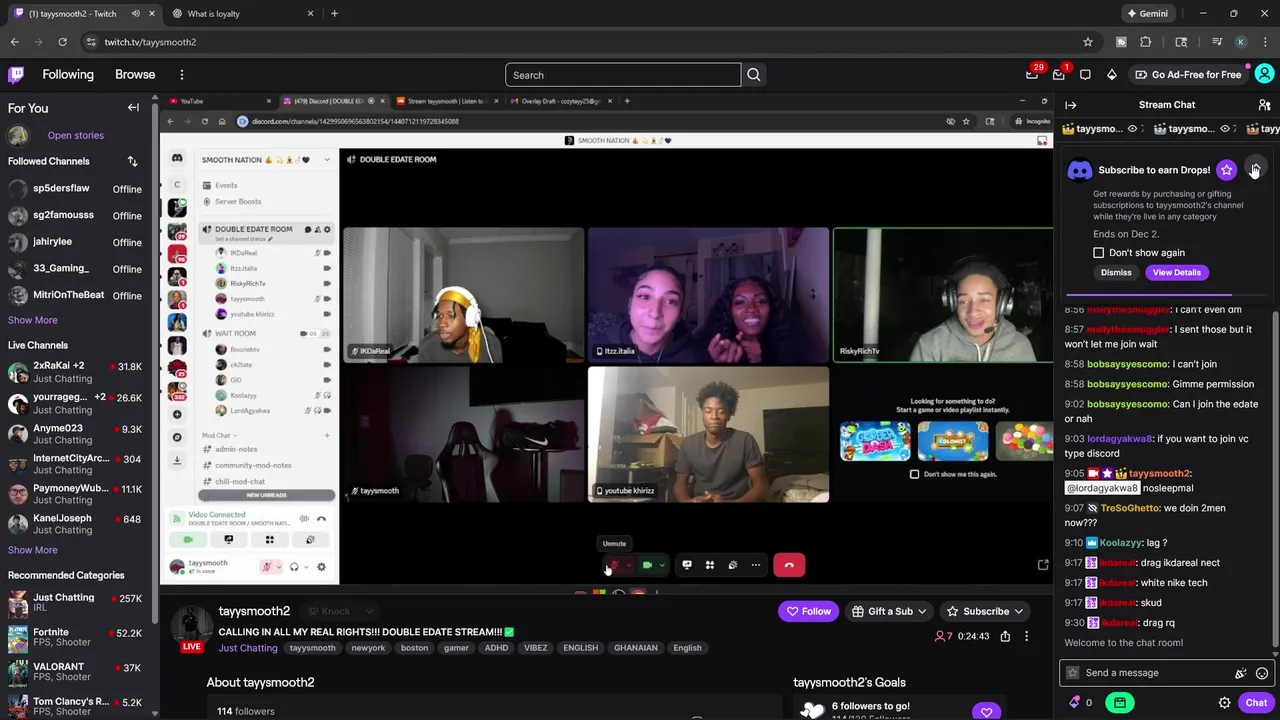Viewport: 1280px width, 720px height.
Task: Click the Go Ad-Free for Free button
Action: [x=1188, y=75]
